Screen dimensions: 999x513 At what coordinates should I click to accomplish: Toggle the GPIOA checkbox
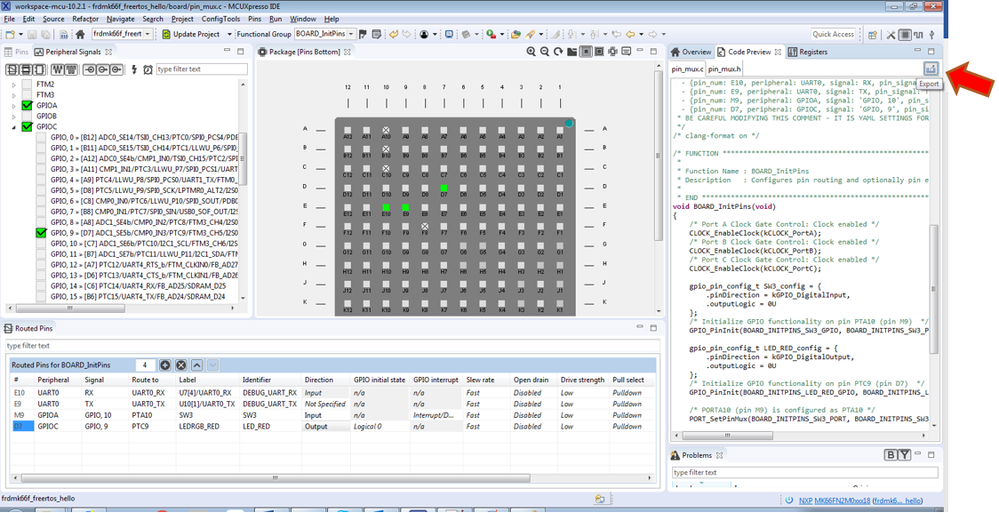[27, 105]
